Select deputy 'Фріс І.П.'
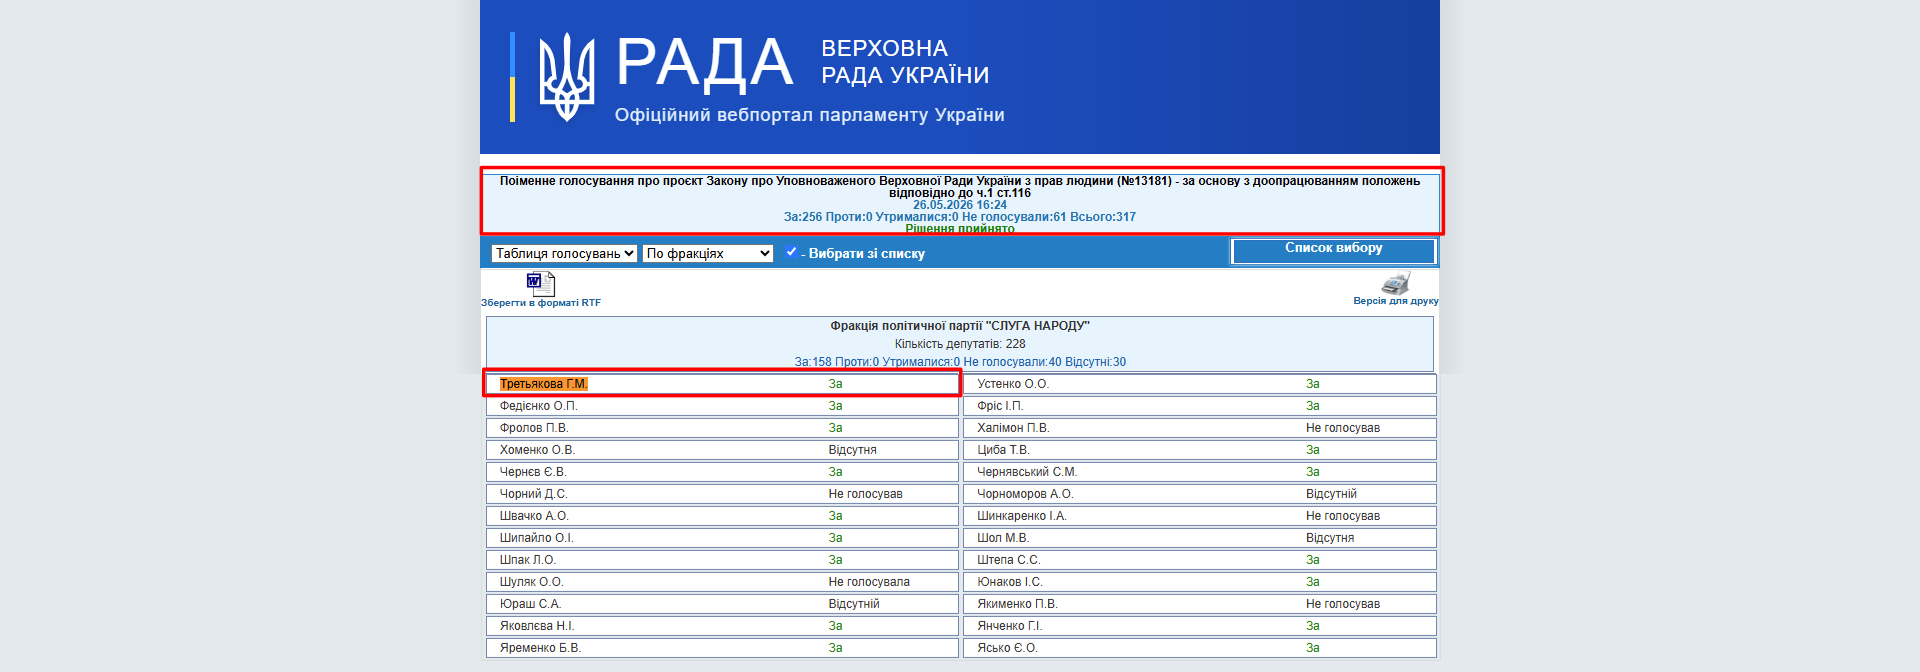1920x672 pixels. tap(1000, 406)
